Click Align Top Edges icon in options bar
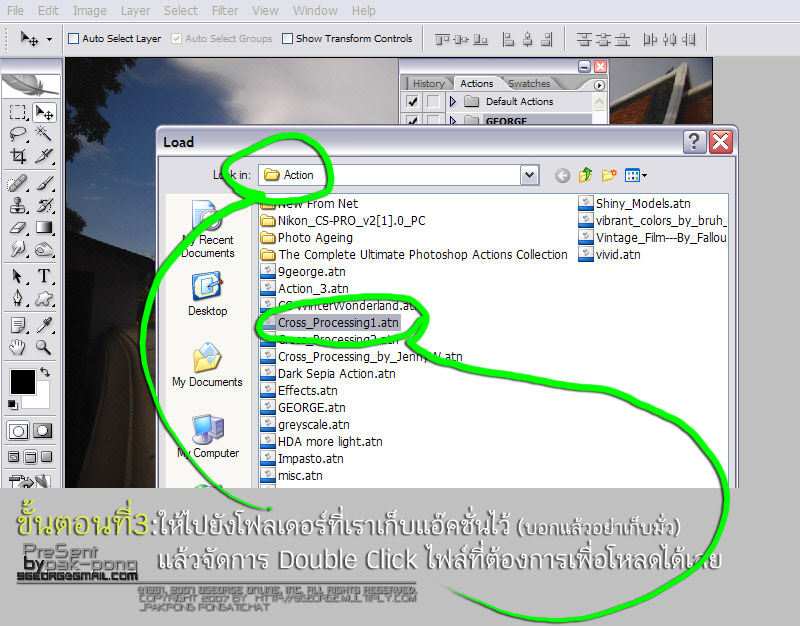 [442, 39]
